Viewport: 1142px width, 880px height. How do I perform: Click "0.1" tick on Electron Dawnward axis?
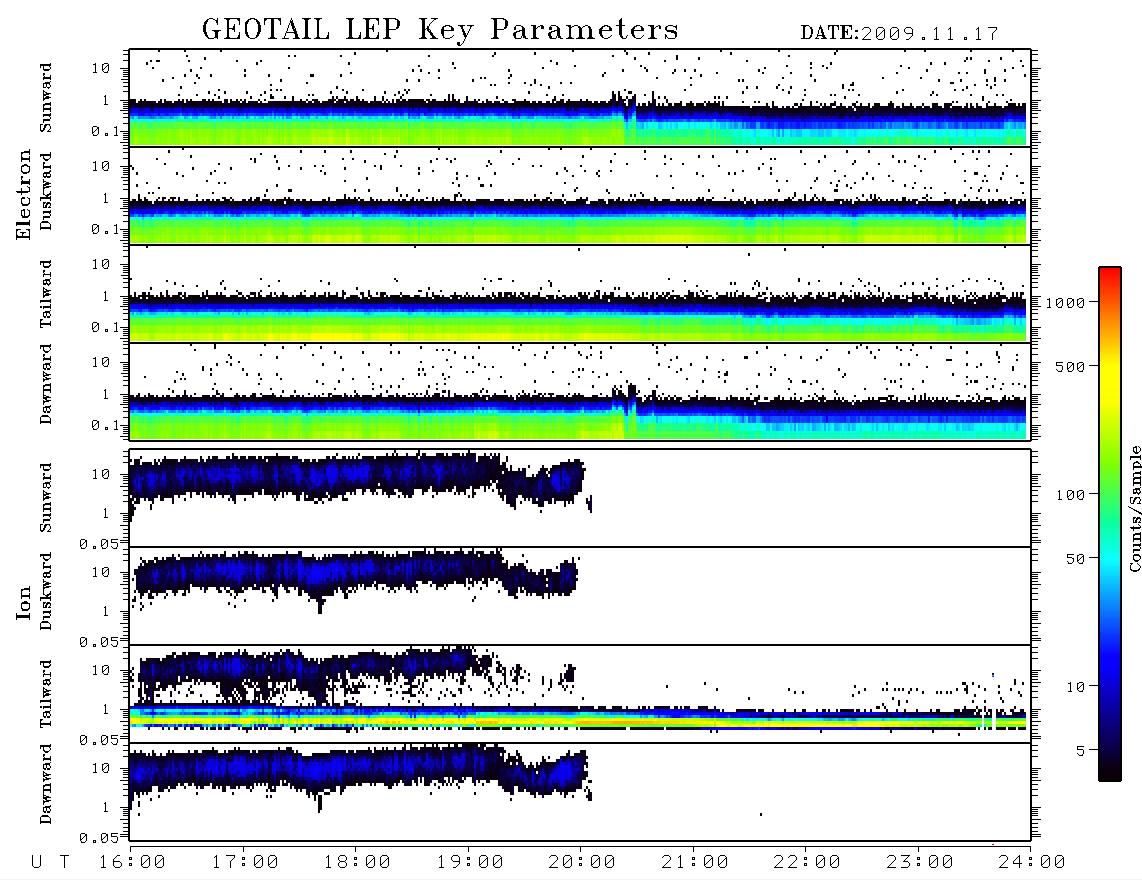pos(105,425)
